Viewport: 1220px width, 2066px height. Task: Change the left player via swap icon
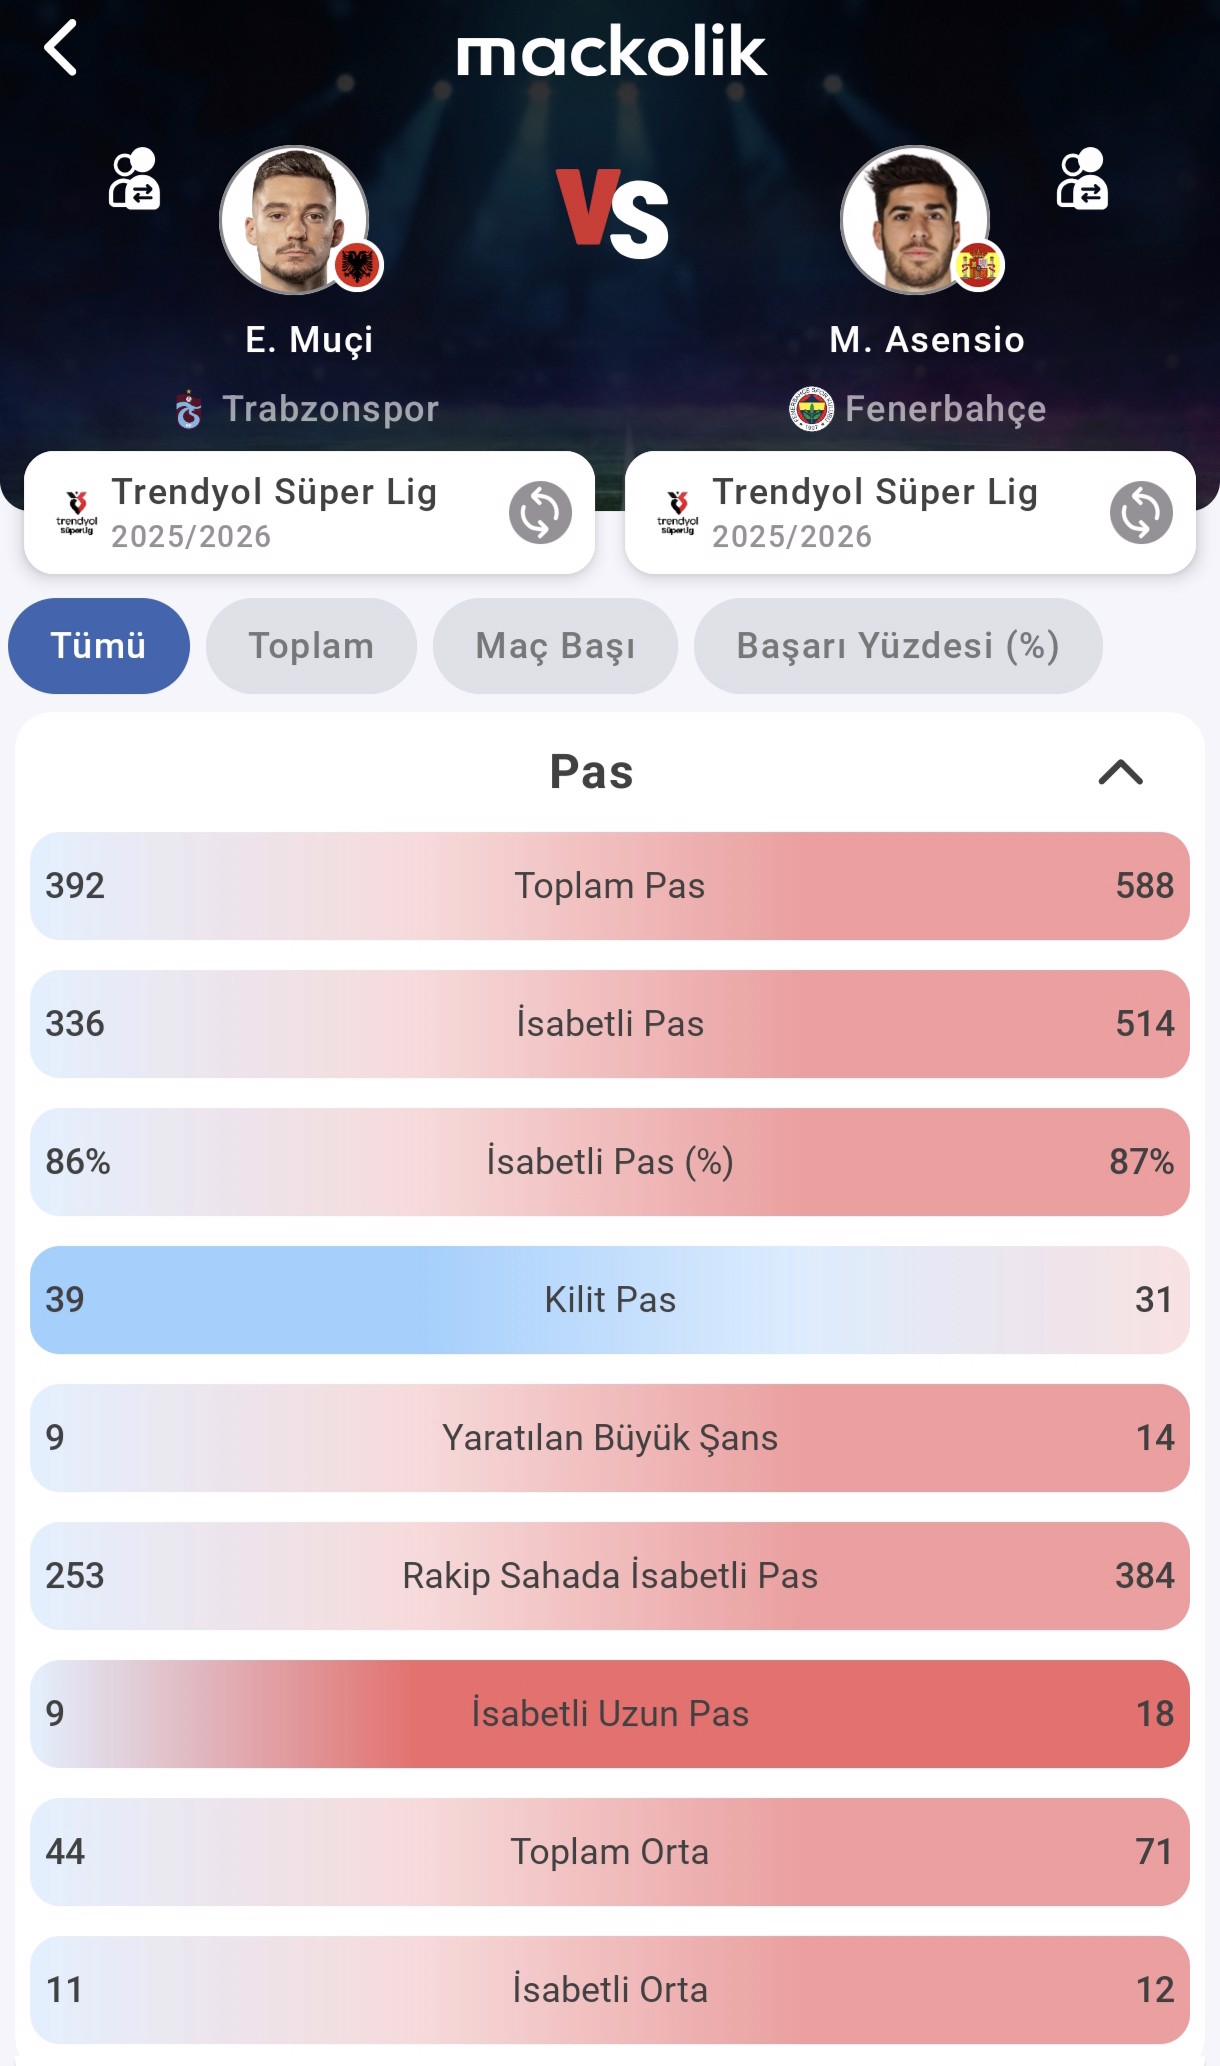pyautogui.click(x=134, y=179)
